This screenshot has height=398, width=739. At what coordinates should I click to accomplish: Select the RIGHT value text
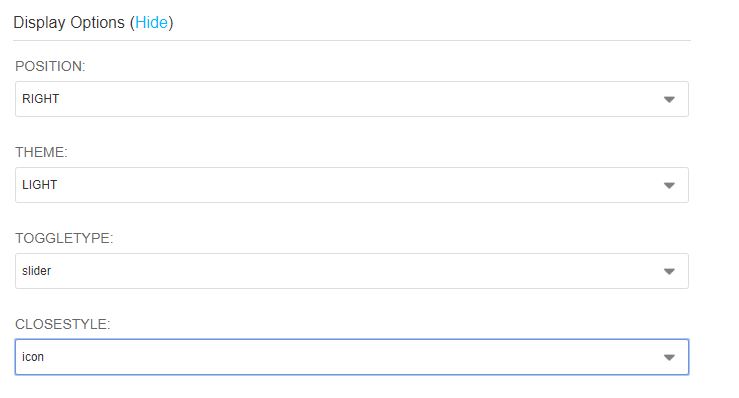41,99
